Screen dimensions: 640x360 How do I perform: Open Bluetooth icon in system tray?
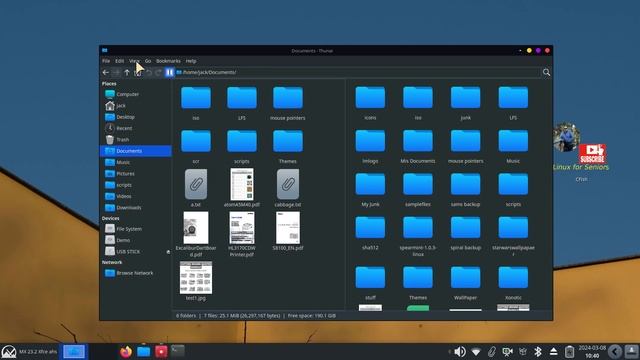click(x=538, y=351)
